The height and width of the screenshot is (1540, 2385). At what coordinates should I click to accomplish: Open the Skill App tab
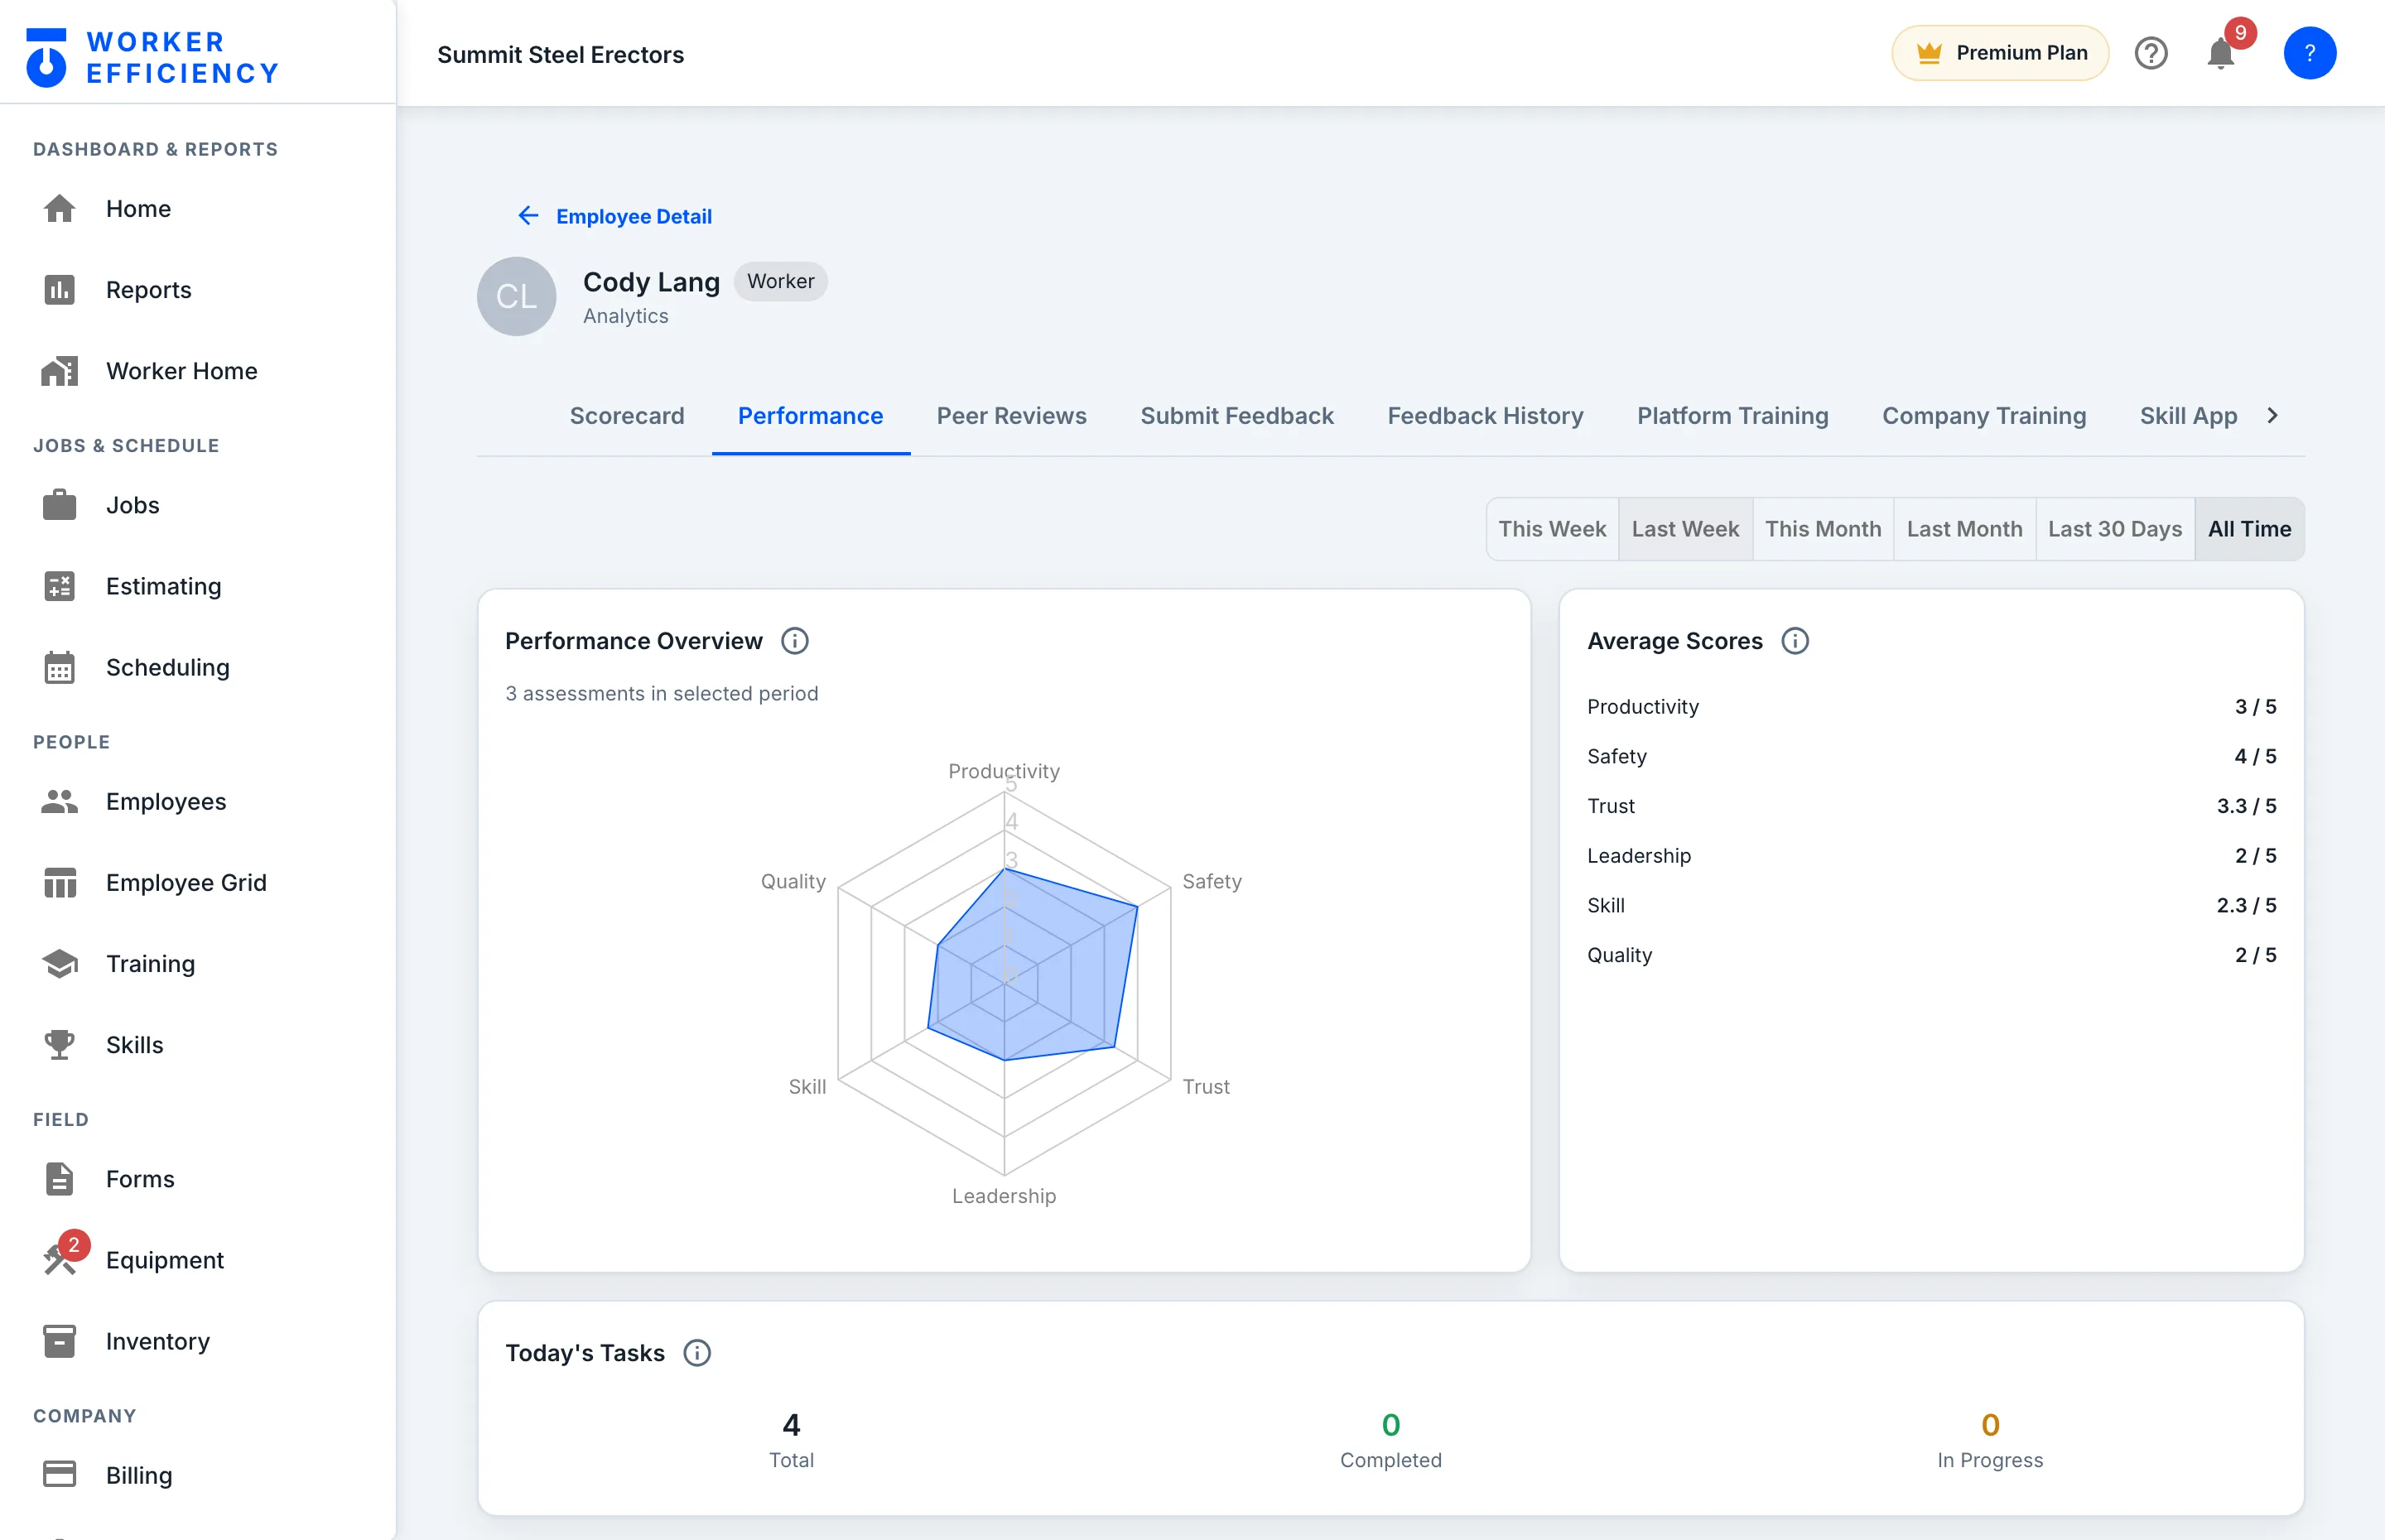tap(2188, 415)
